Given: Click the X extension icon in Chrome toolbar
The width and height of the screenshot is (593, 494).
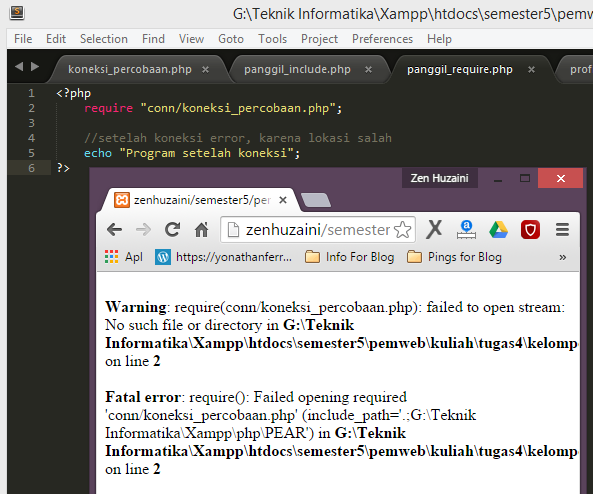Looking at the screenshot, I should click(434, 230).
